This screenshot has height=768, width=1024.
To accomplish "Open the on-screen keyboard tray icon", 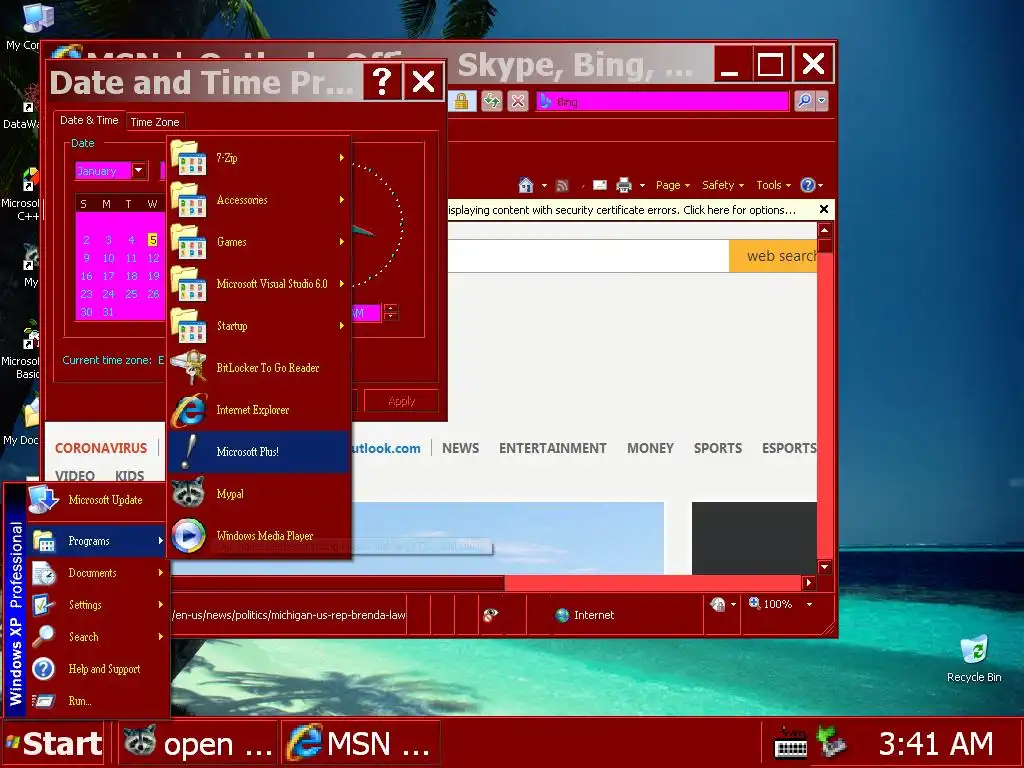I will (790, 744).
